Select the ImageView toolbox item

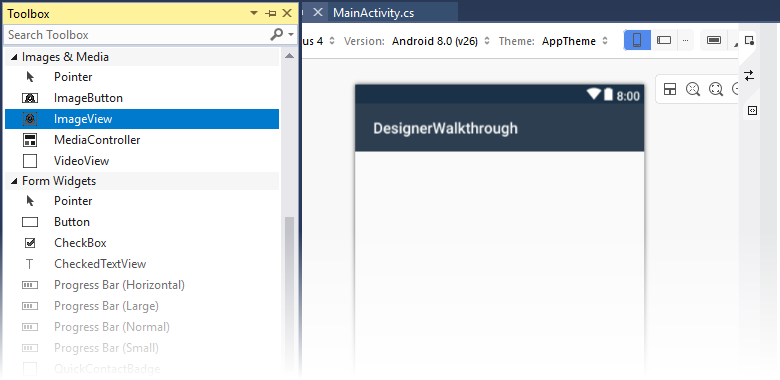click(142, 119)
